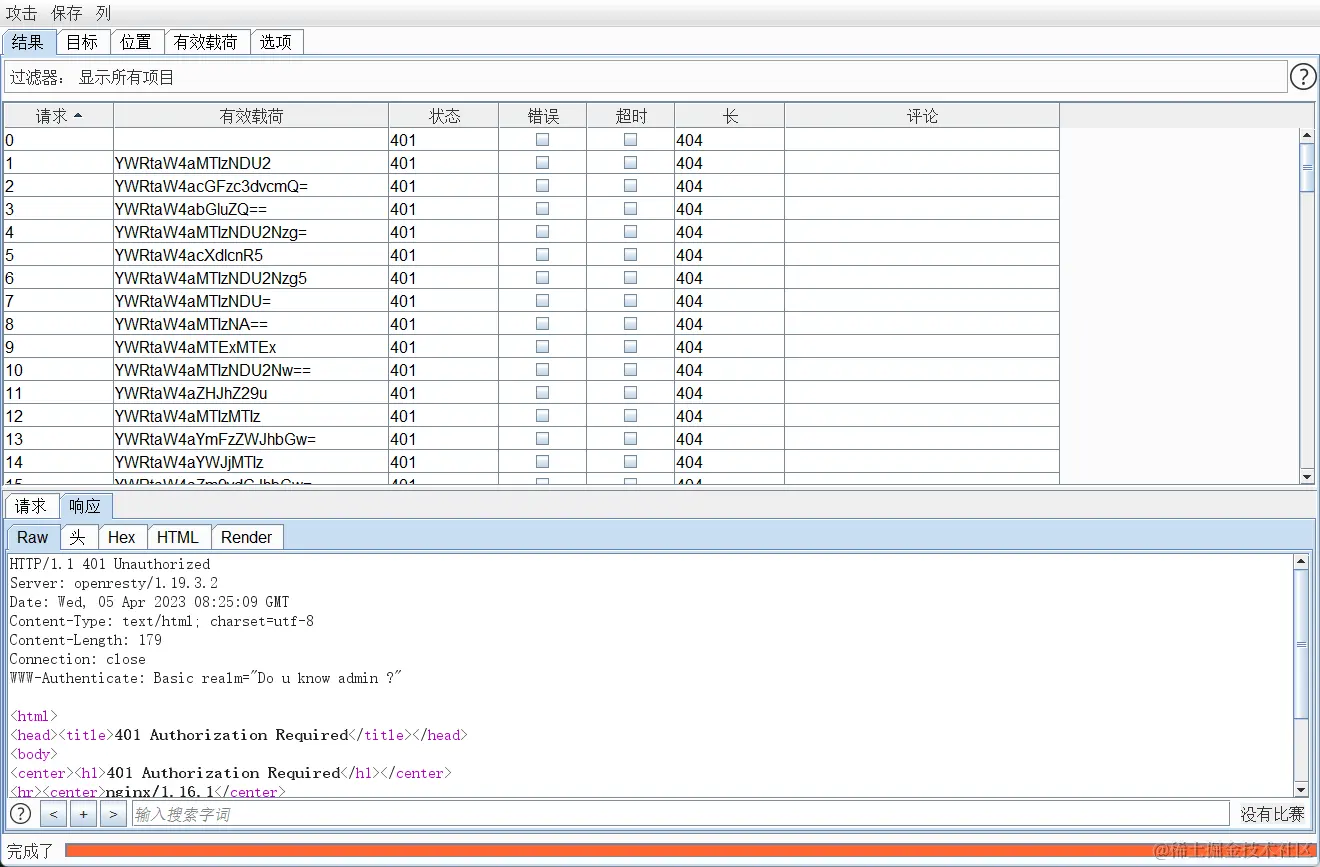
Task: Switch to the 位置 tab
Action: [x=136, y=42]
